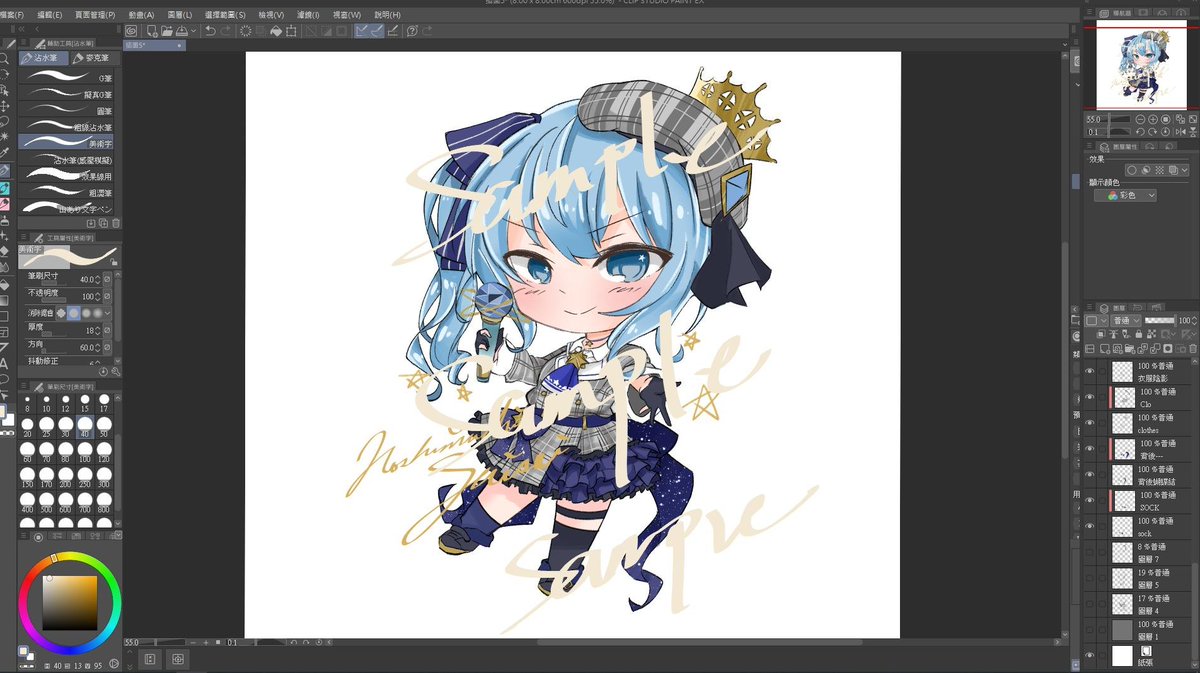Show the 圖層 5 layer

click(x=1090, y=578)
